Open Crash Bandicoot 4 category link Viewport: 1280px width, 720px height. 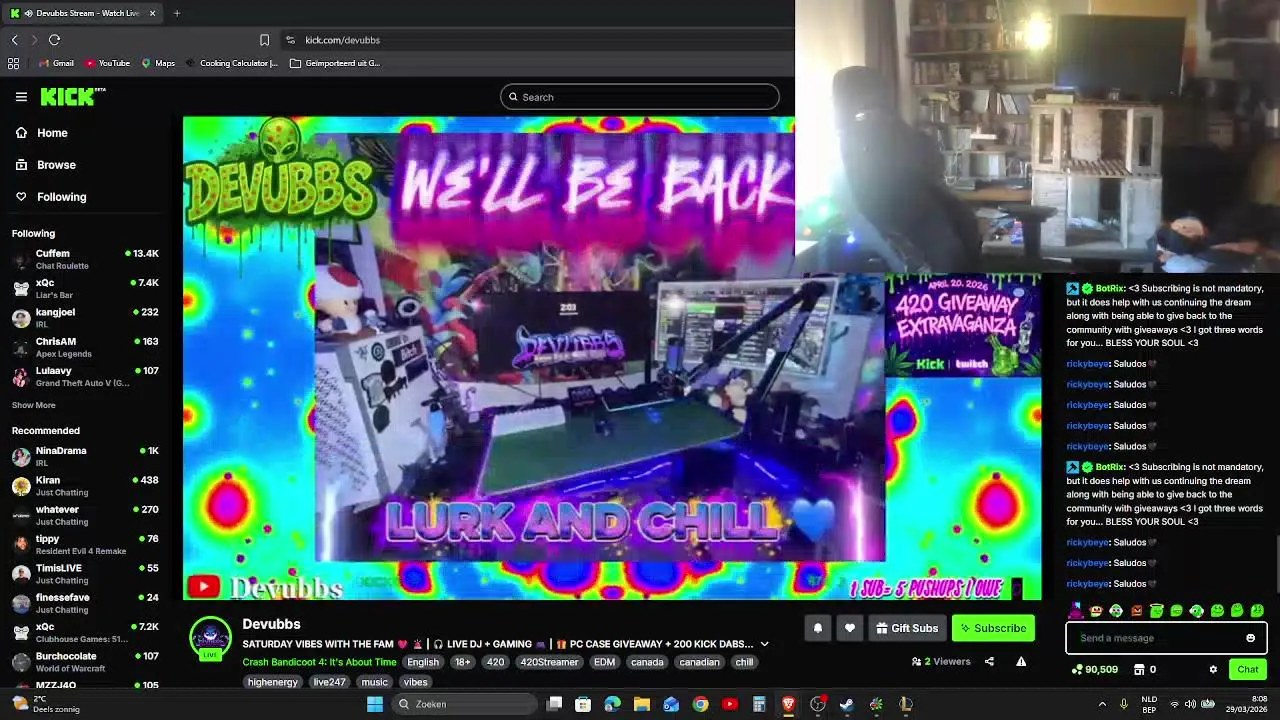pyautogui.click(x=319, y=662)
